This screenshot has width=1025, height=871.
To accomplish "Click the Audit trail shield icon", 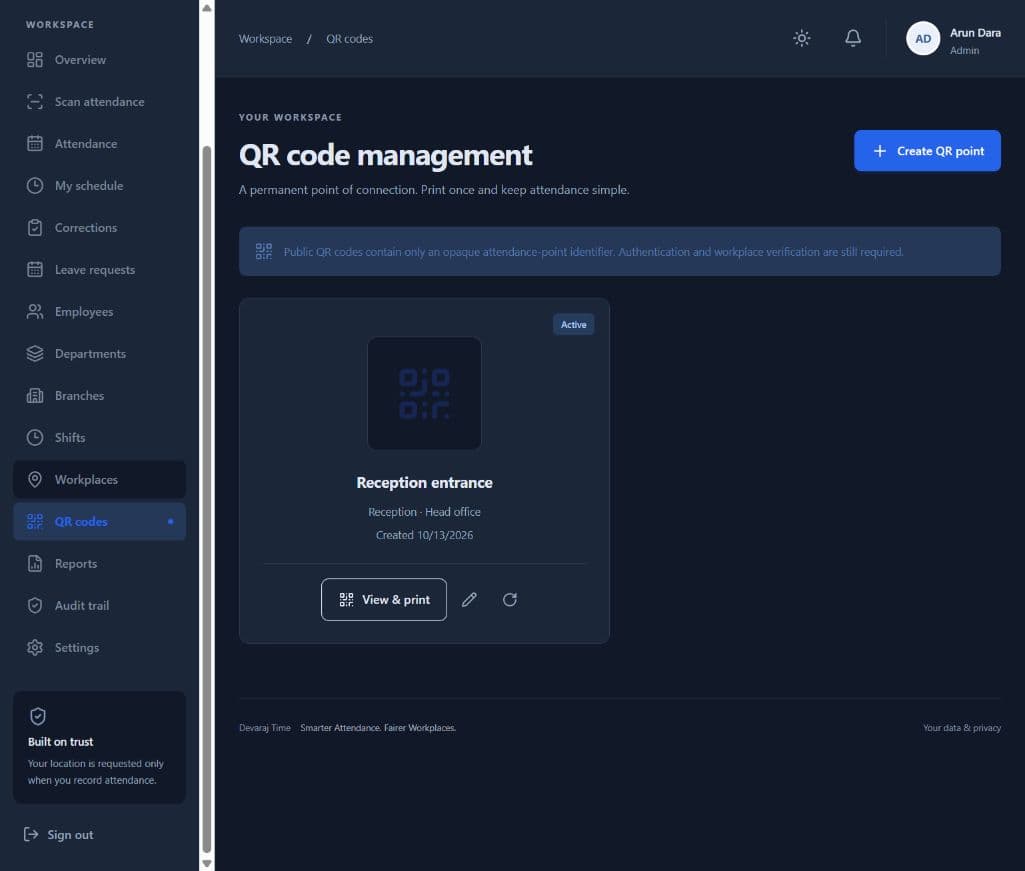I will [x=35, y=606].
